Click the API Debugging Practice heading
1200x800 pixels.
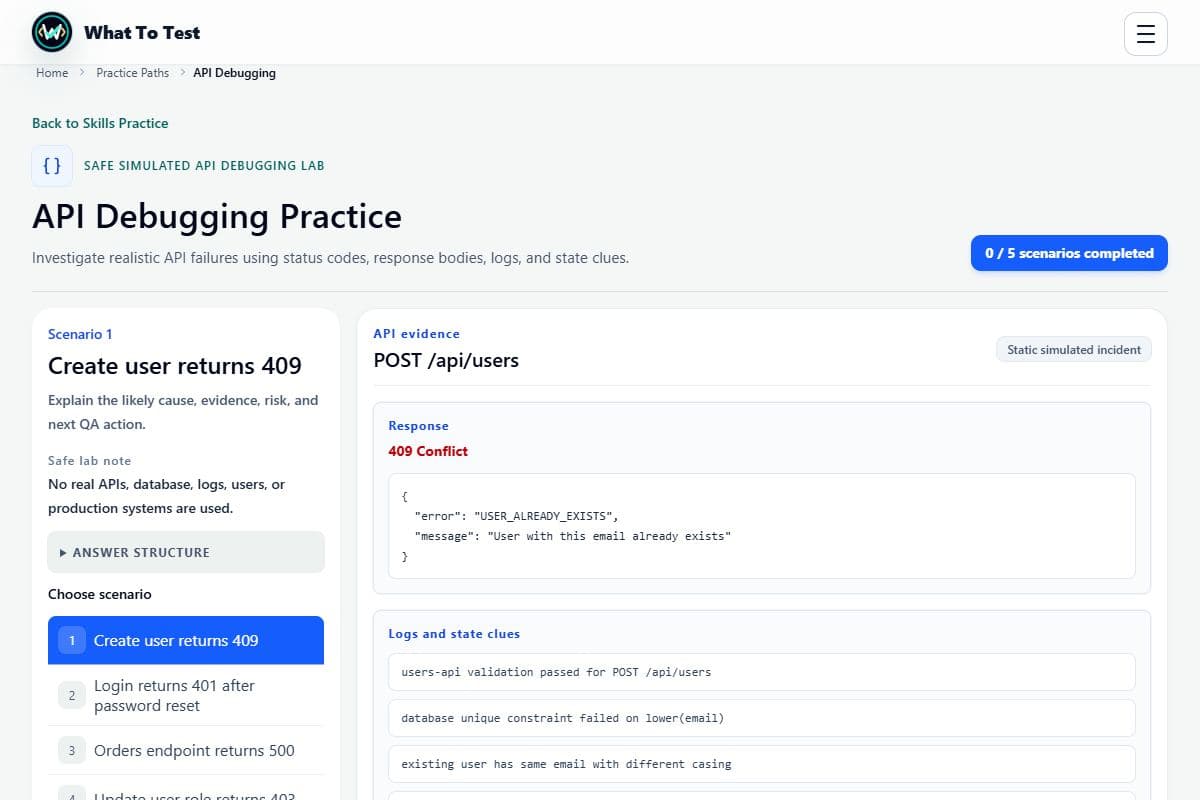click(217, 217)
